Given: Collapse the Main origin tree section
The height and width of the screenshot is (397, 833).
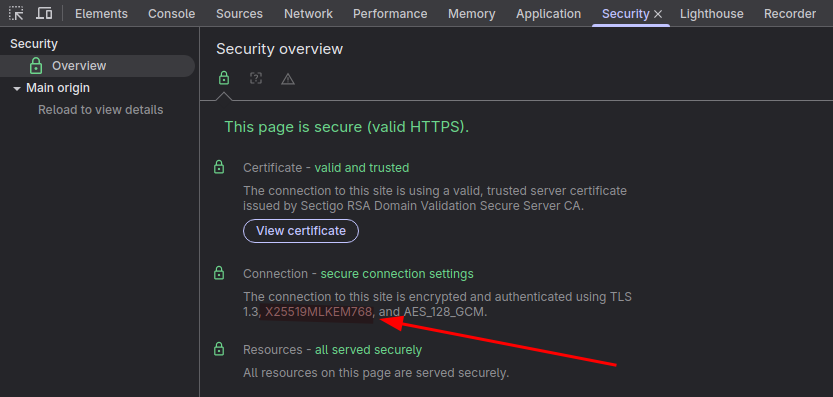Looking at the screenshot, I should pos(17,88).
